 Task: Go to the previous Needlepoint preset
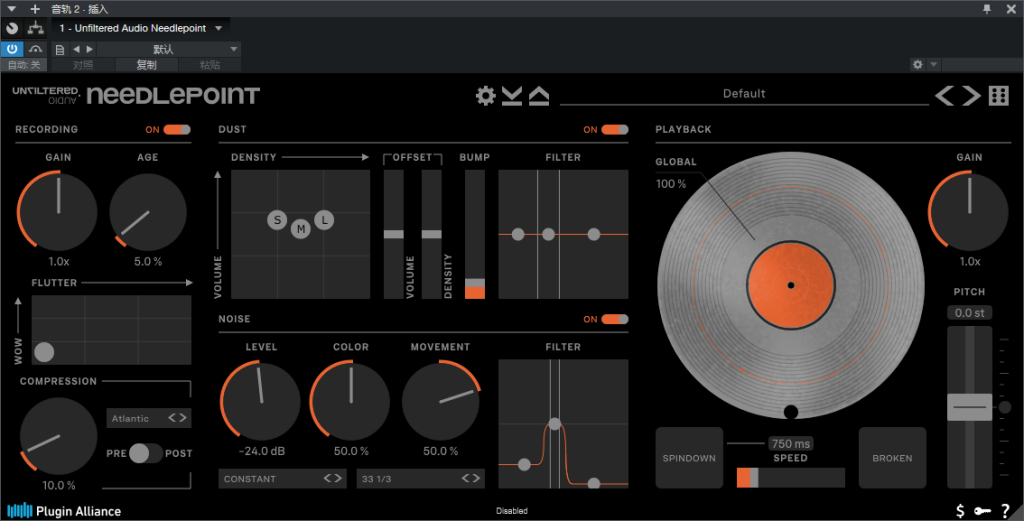click(x=944, y=95)
